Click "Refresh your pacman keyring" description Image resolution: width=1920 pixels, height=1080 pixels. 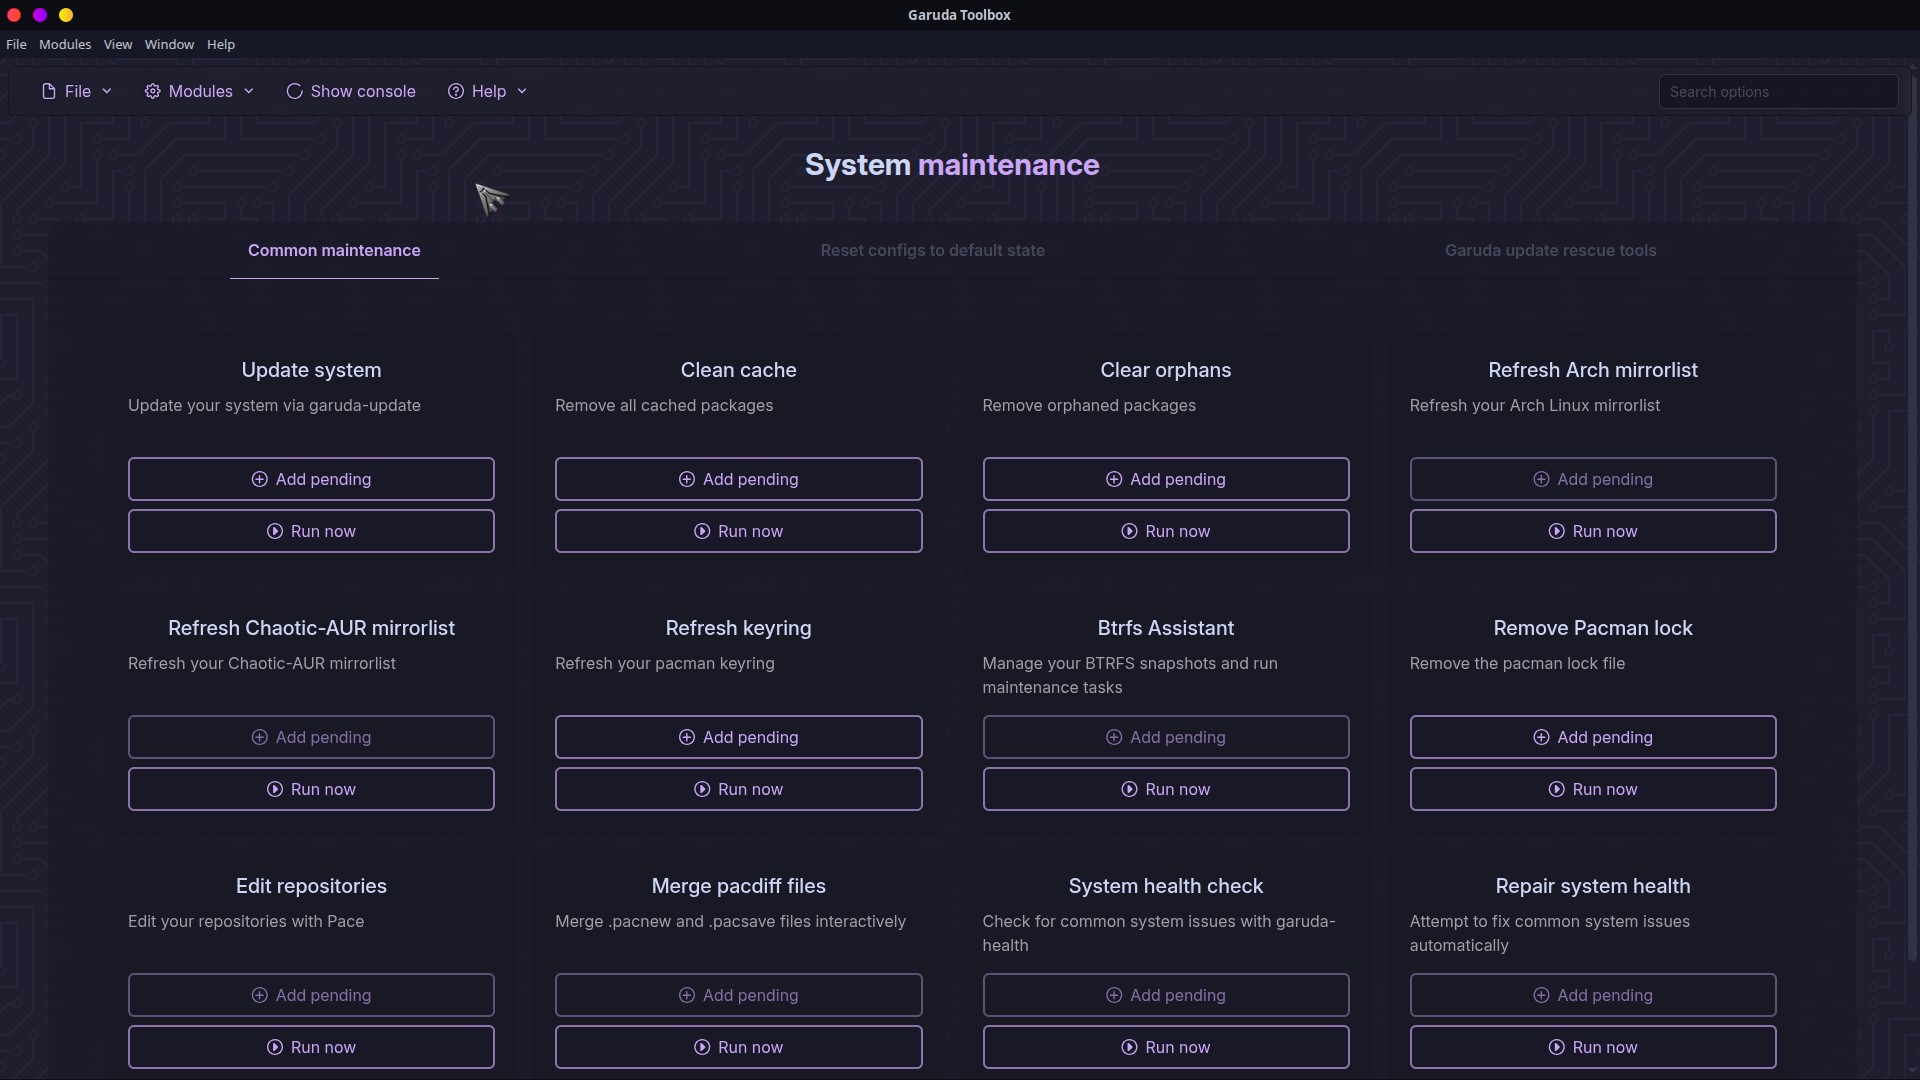pyautogui.click(x=665, y=663)
